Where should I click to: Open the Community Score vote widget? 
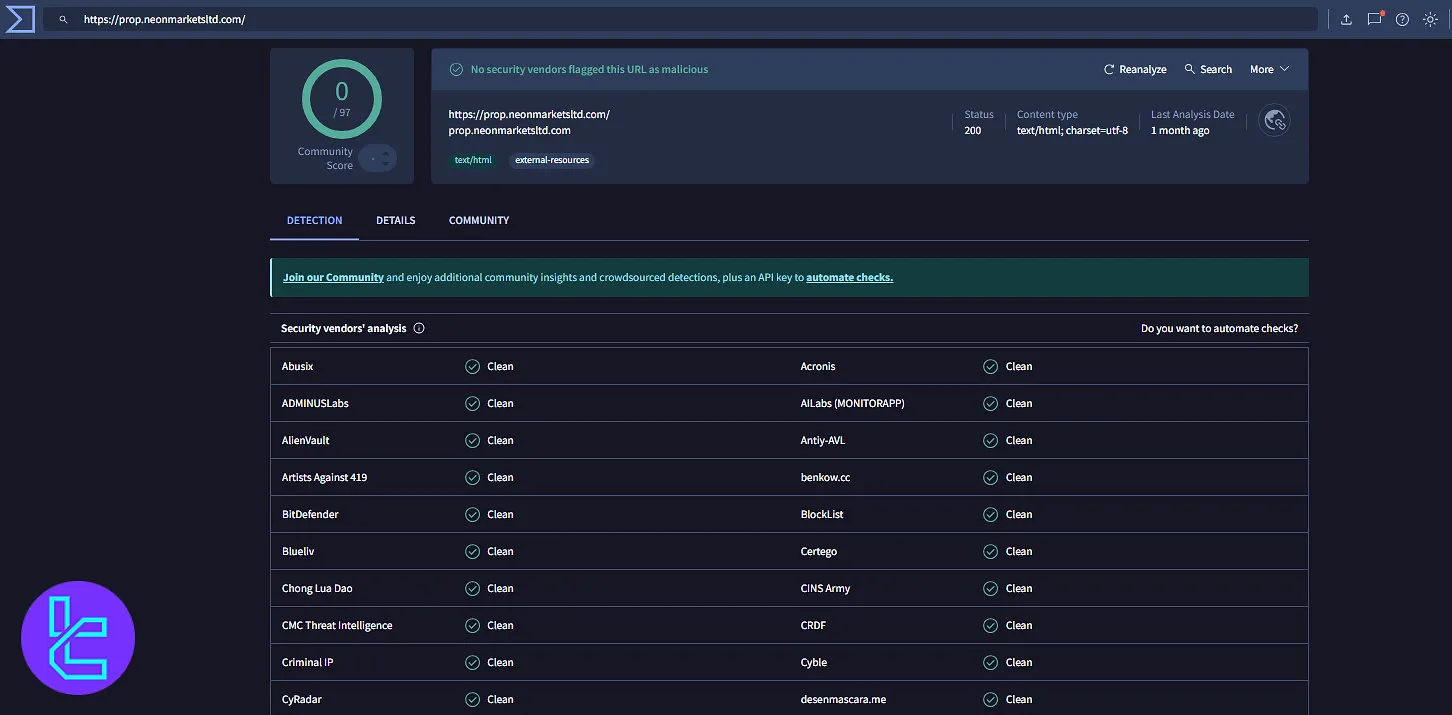pyautogui.click(x=376, y=157)
